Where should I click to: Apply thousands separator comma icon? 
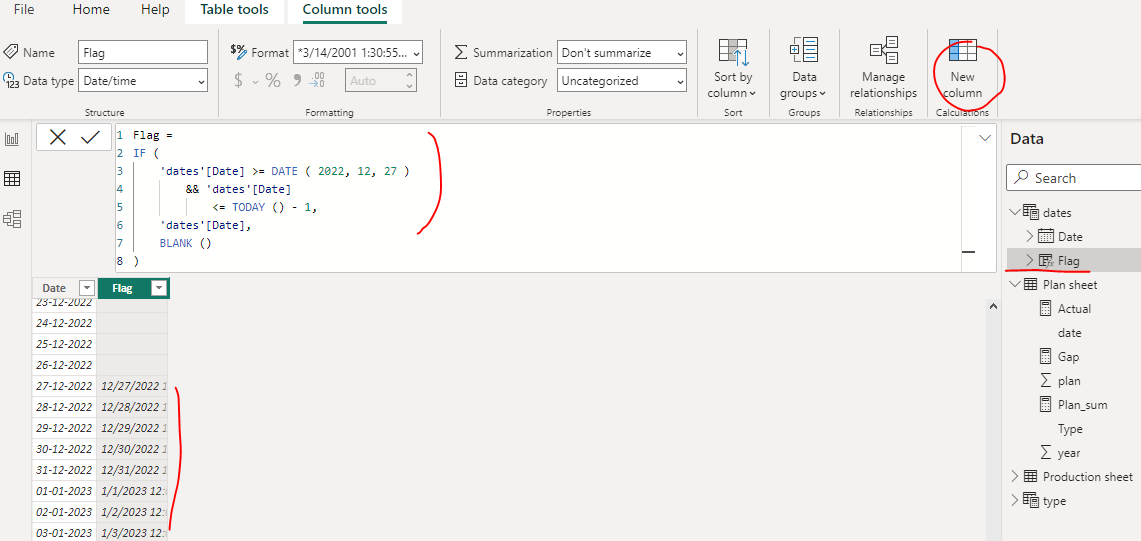(x=297, y=79)
